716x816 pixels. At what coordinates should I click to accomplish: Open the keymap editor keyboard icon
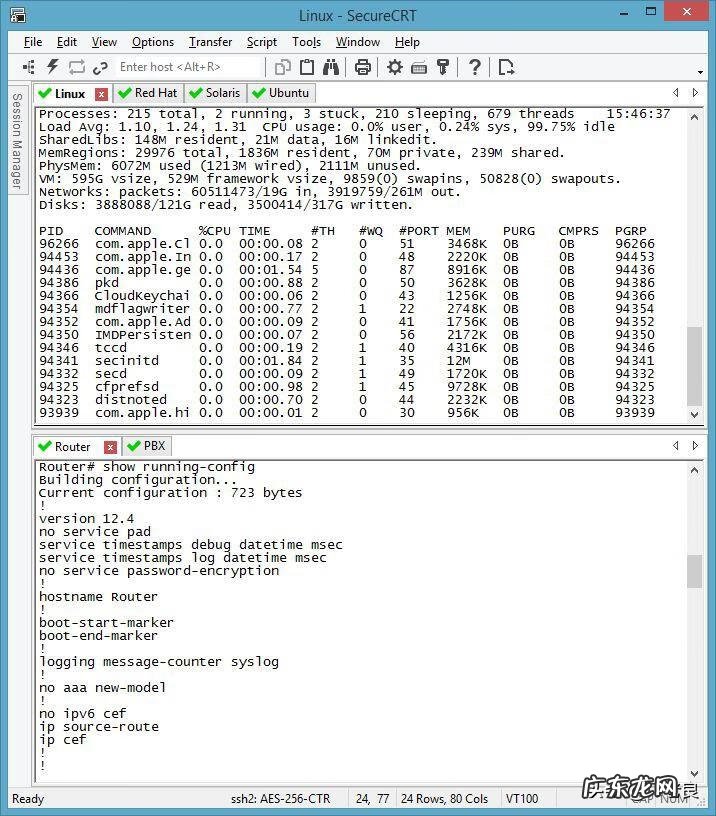pos(419,67)
